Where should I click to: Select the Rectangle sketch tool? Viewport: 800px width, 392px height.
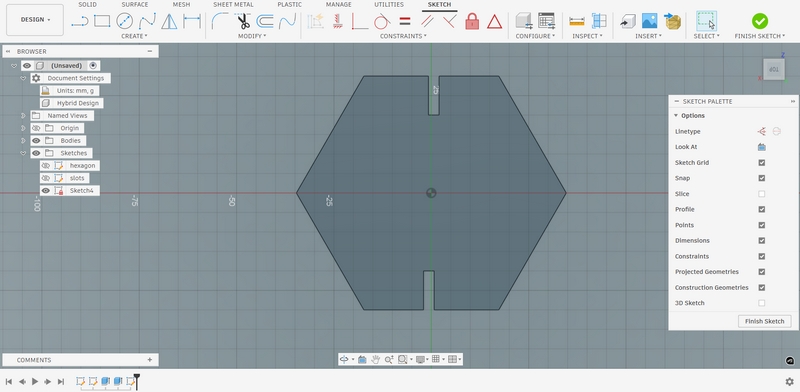(102, 21)
